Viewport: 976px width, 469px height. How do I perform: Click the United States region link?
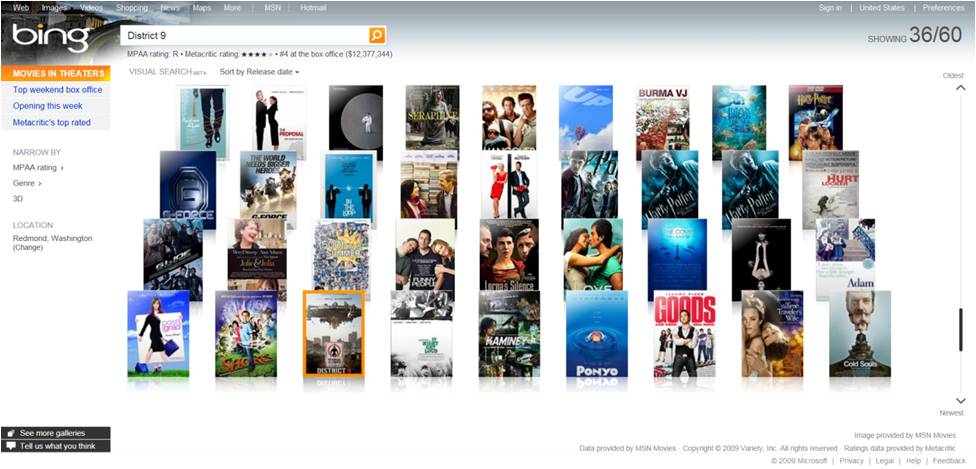[882, 8]
